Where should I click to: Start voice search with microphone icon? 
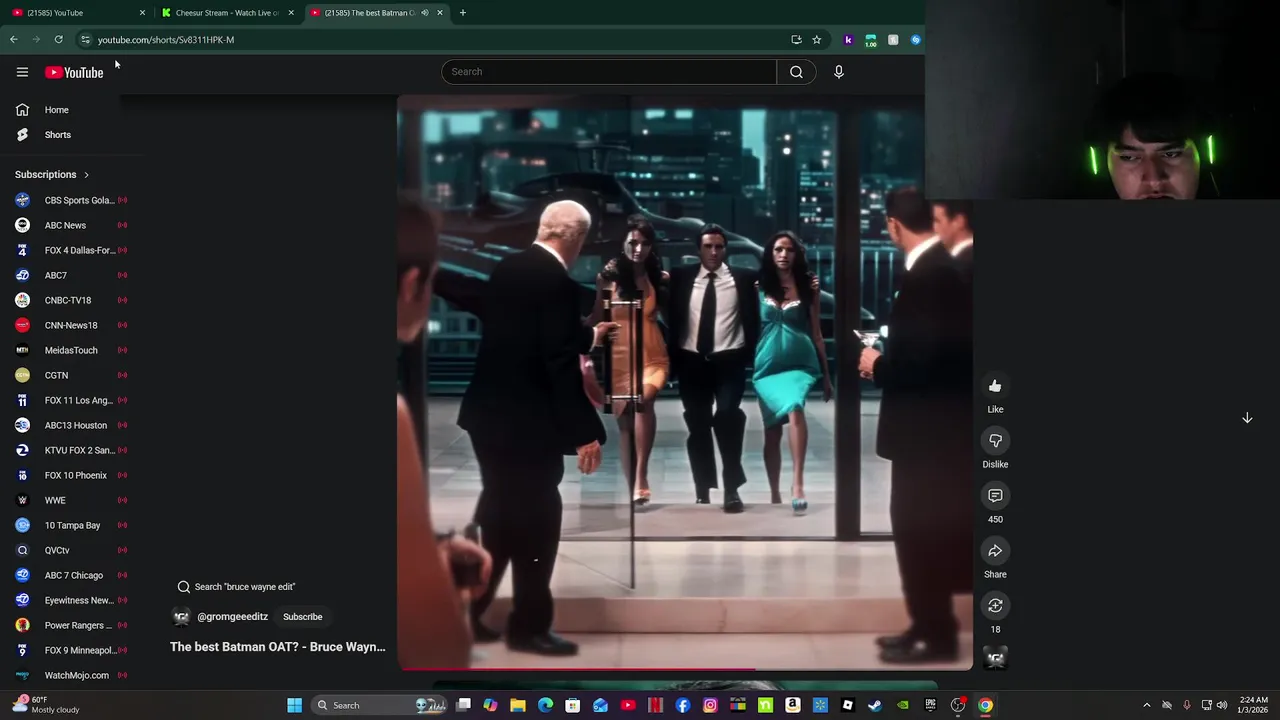(839, 72)
